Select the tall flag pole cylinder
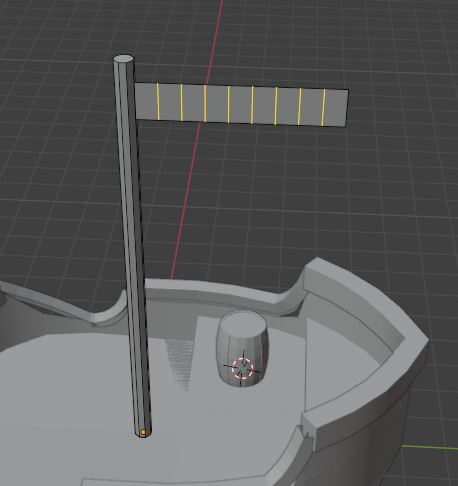Screen dimensions: 458x486 (132, 247)
